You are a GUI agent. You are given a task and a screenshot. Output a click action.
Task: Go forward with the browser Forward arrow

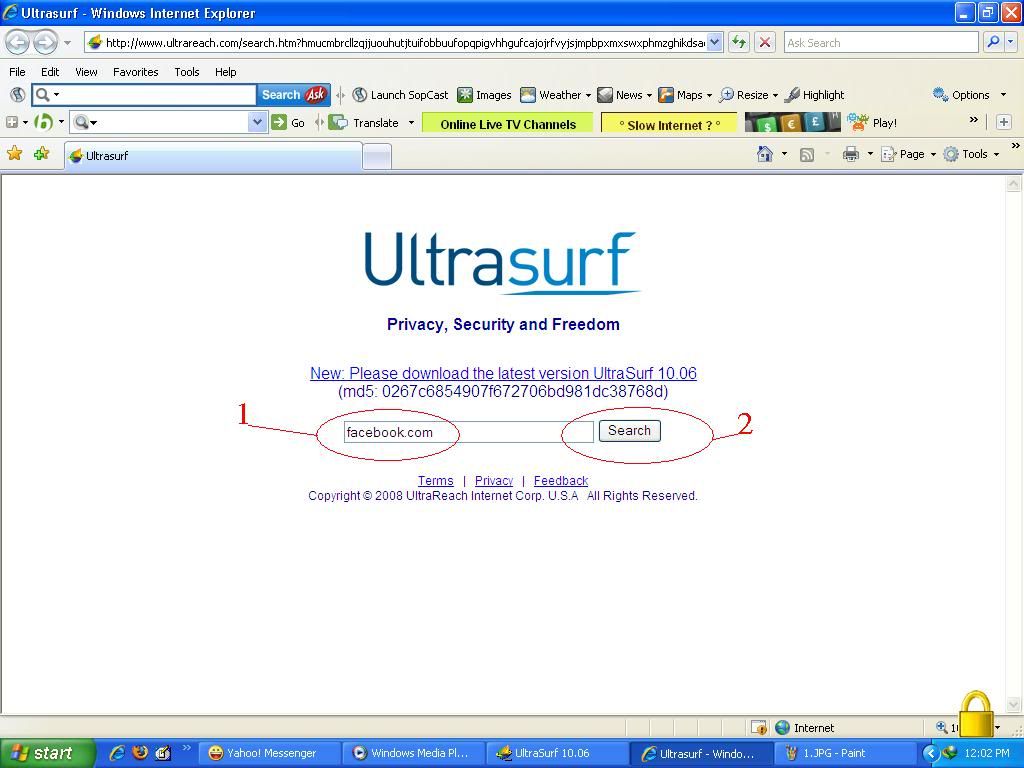(x=44, y=43)
